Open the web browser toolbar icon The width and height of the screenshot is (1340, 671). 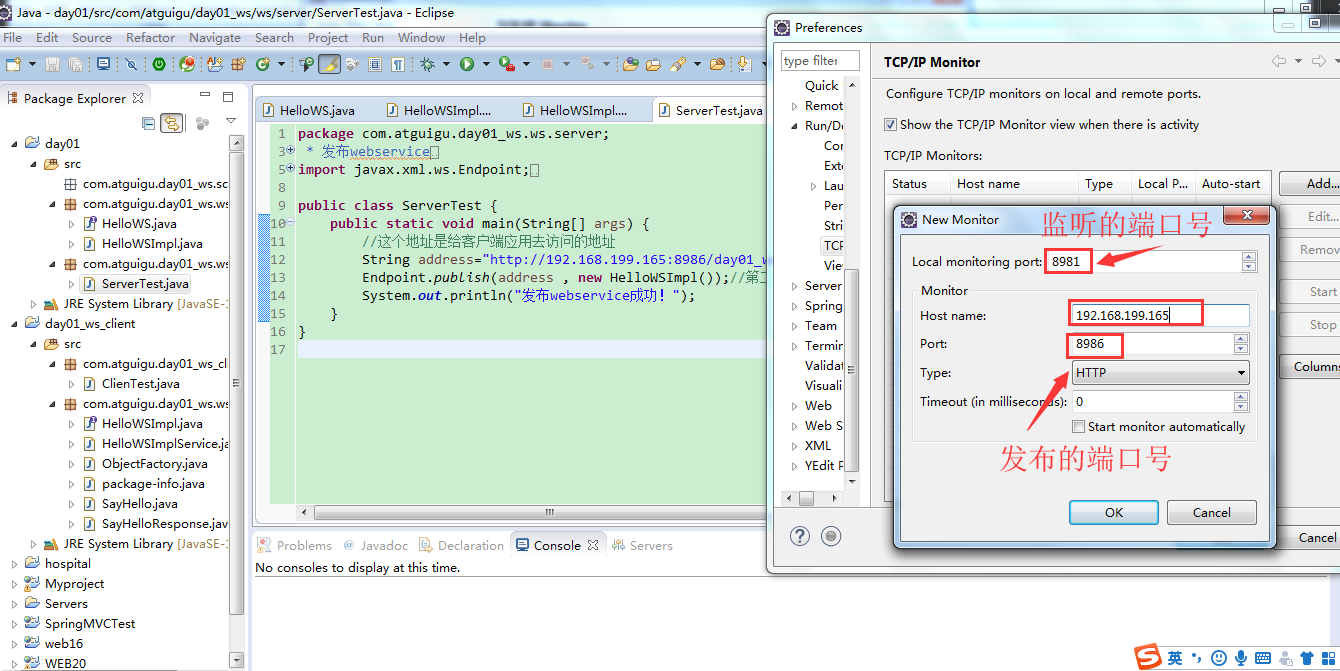coord(187,64)
